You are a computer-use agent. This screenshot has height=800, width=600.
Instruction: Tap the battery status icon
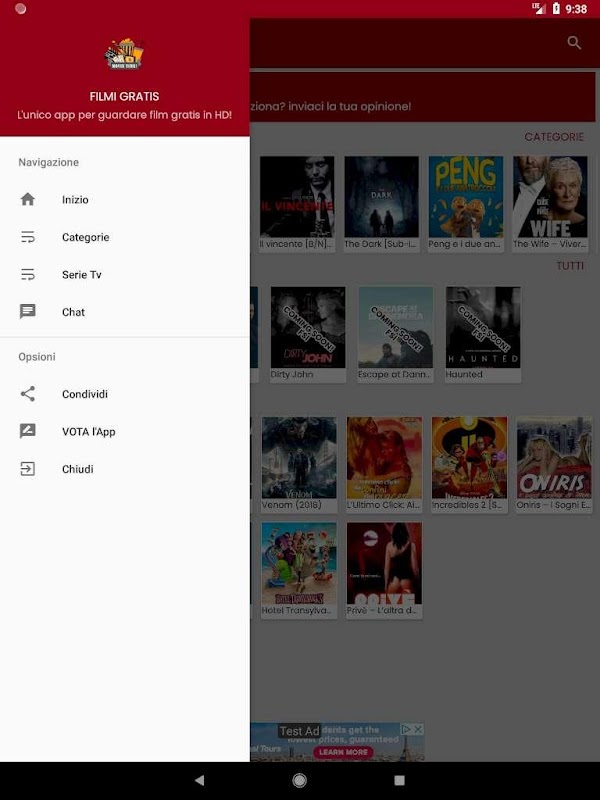(556, 9)
